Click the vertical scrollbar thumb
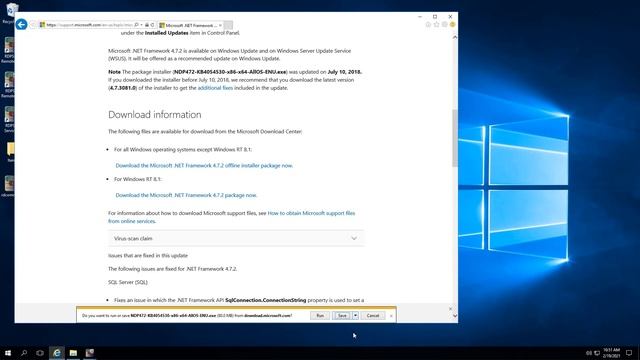The height and width of the screenshot is (360, 640). (x=455, y=138)
